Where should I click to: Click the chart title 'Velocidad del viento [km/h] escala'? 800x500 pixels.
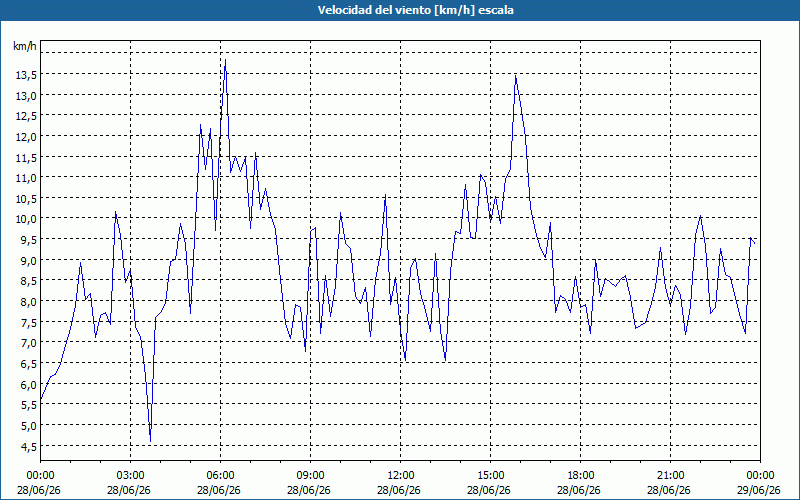click(x=415, y=10)
